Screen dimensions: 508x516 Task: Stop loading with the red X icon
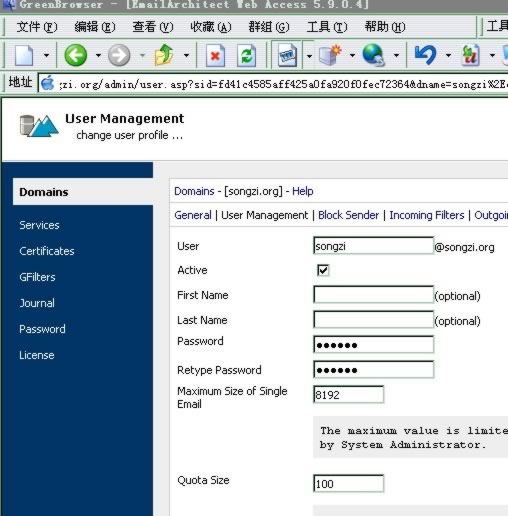pyautogui.click(x=215, y=55)
